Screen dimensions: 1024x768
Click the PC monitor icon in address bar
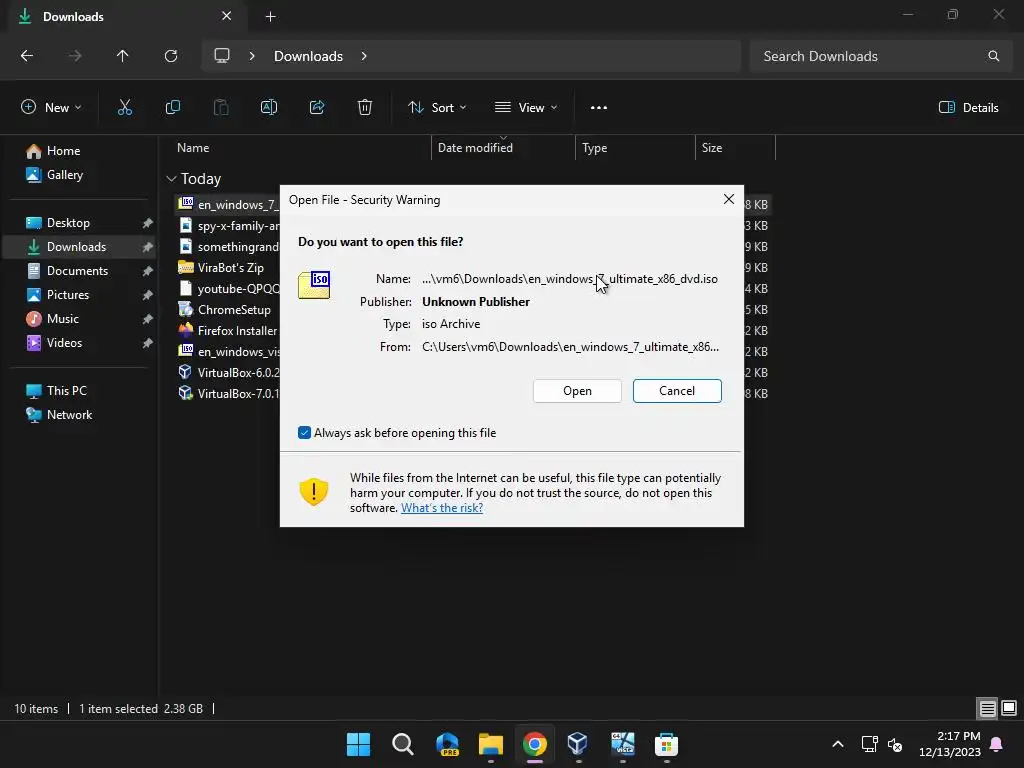(x=222, y=56)
